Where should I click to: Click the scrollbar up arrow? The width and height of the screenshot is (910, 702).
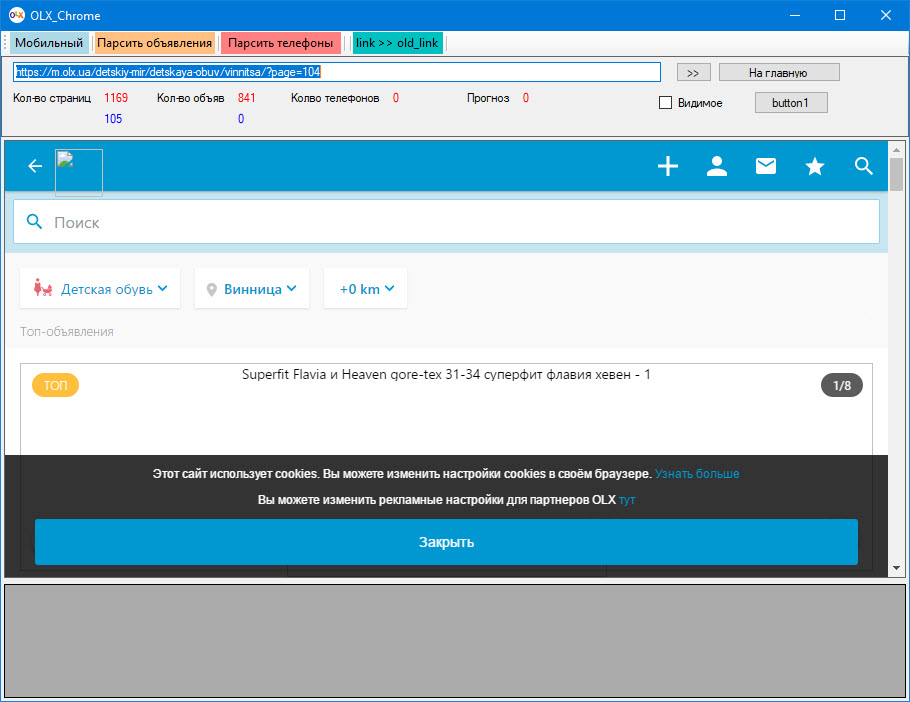point(897,150)
